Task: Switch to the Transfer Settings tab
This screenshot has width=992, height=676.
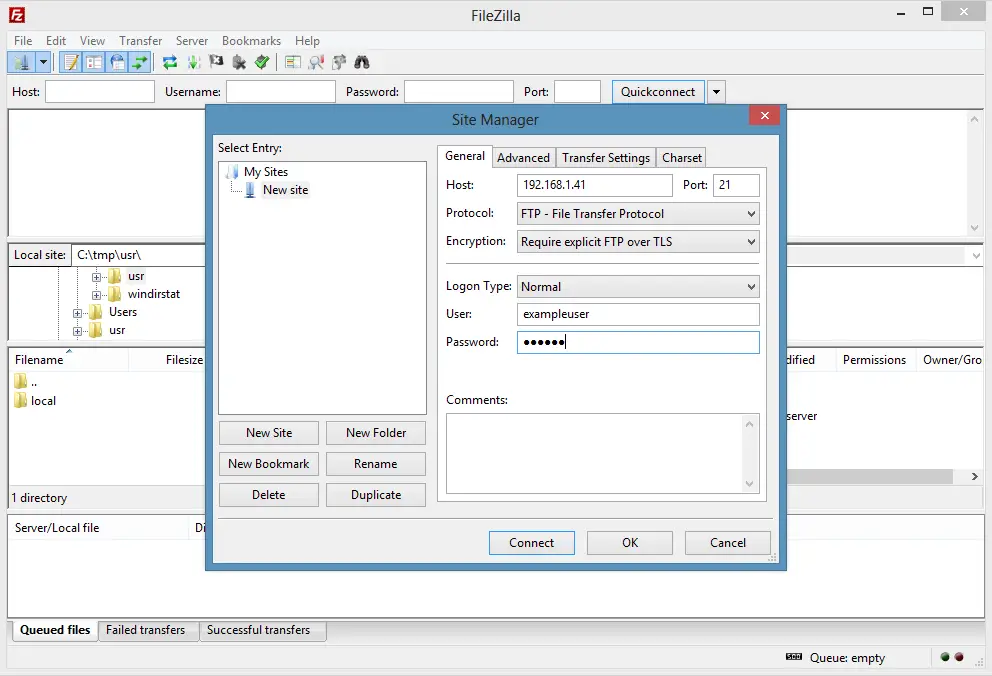Action: [x=605, y=157]
